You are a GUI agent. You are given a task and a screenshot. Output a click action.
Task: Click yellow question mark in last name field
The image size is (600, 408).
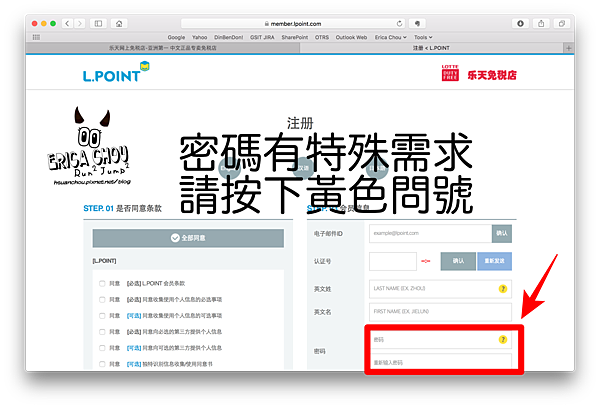tap(503, 289)
